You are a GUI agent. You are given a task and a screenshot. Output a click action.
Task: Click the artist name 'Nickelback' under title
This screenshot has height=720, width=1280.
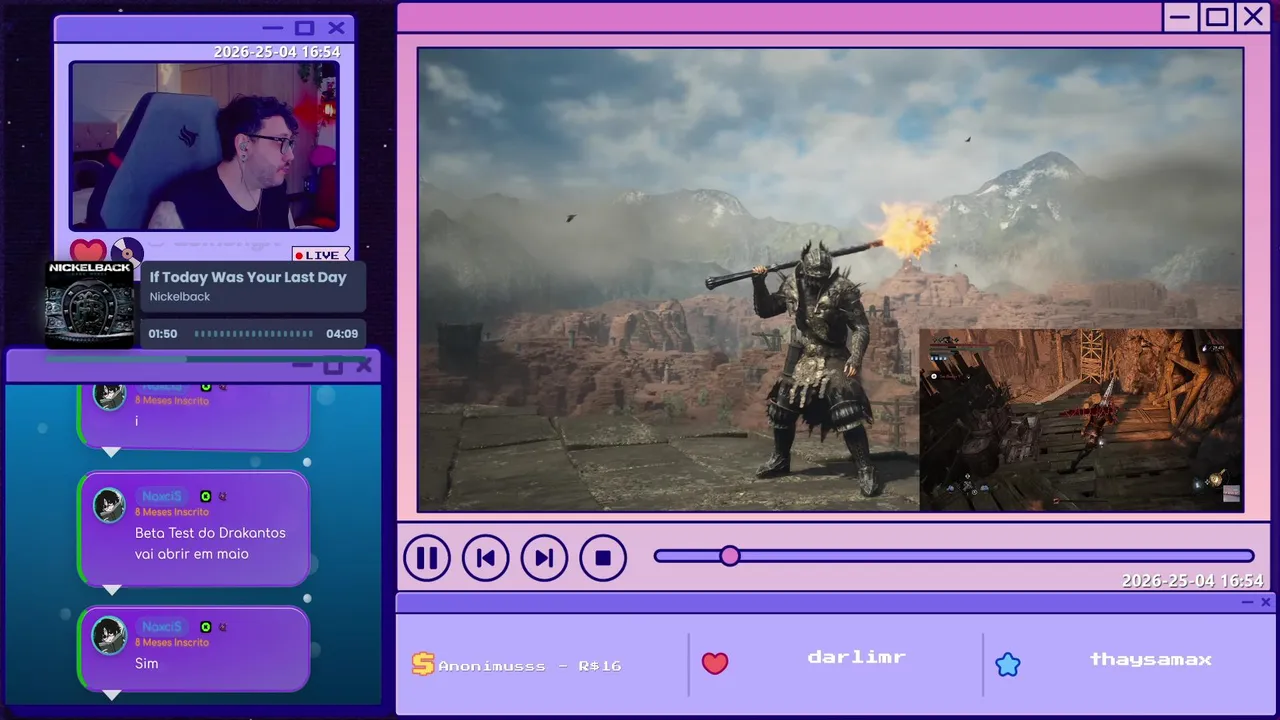(x=180, y=297)
